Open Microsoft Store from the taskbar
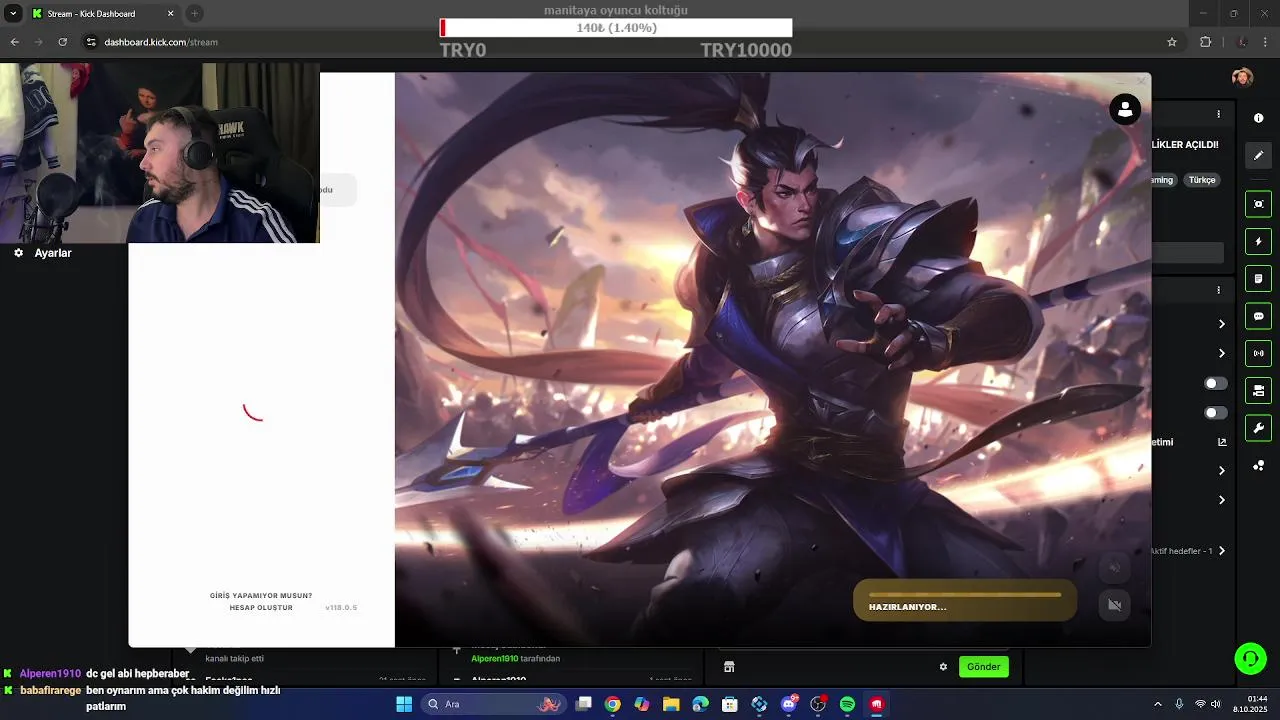Image resolution: width=1280 pixels, height=720 pixels. [730, 704]
